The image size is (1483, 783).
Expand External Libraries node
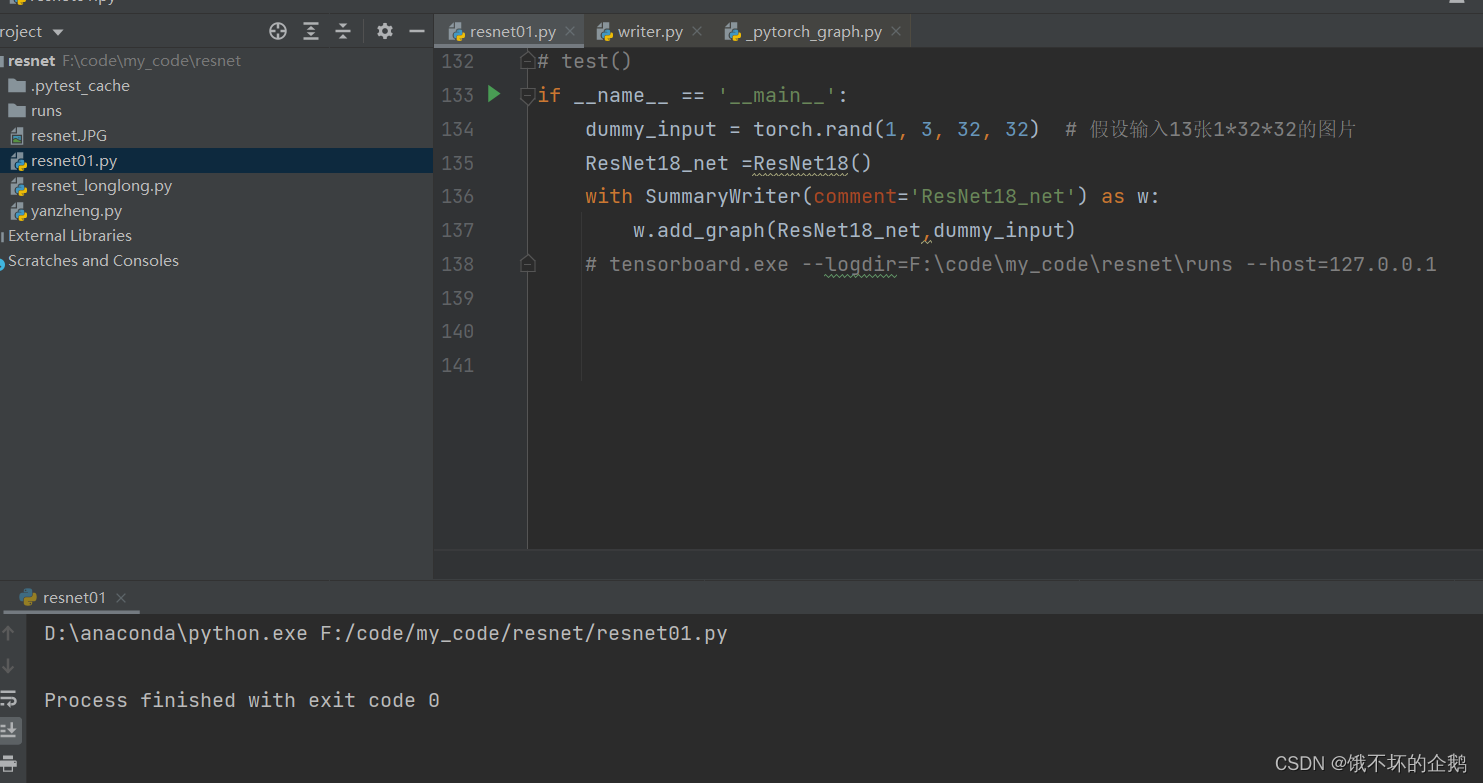click(x=216, y=235)
